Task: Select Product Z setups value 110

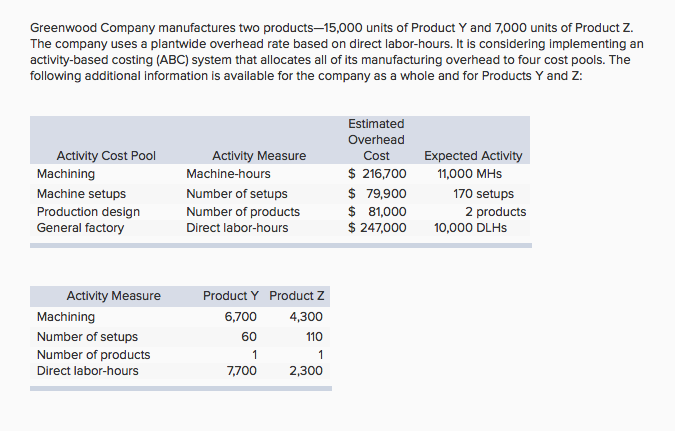Action: click(311, 337)
